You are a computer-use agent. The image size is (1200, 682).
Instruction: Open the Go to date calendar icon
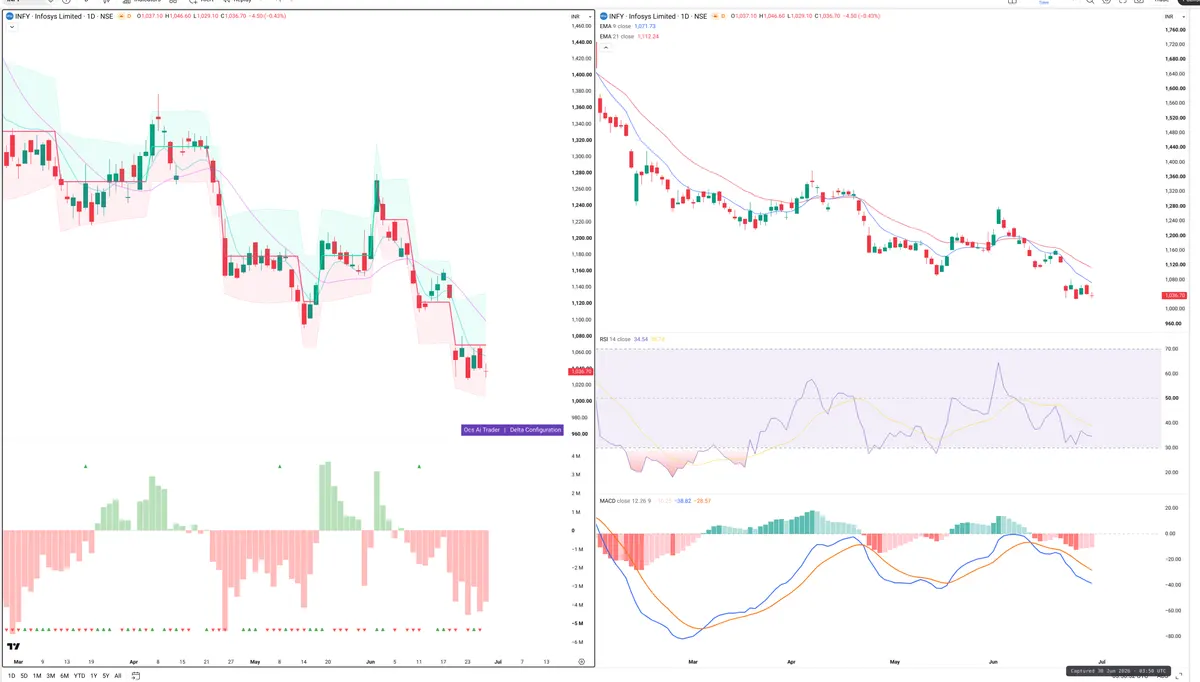136,676
